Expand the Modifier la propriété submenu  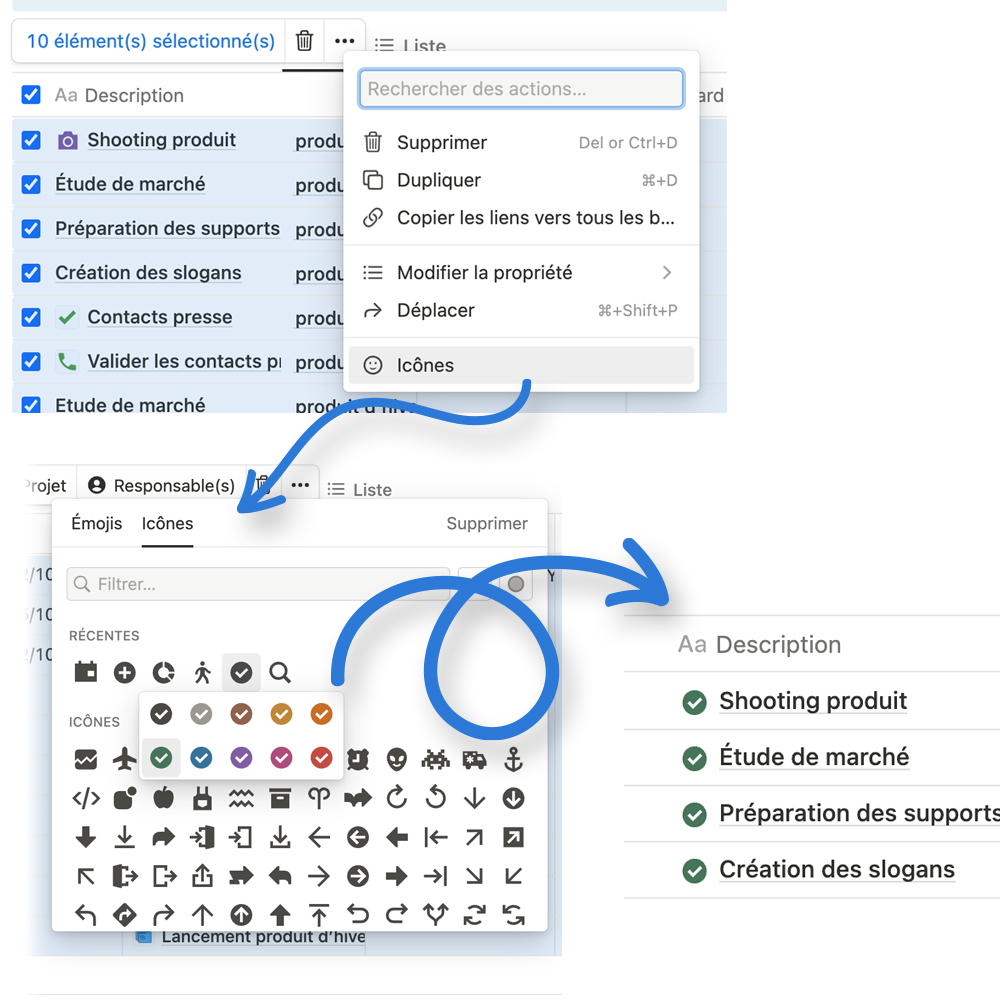(521, 272)
